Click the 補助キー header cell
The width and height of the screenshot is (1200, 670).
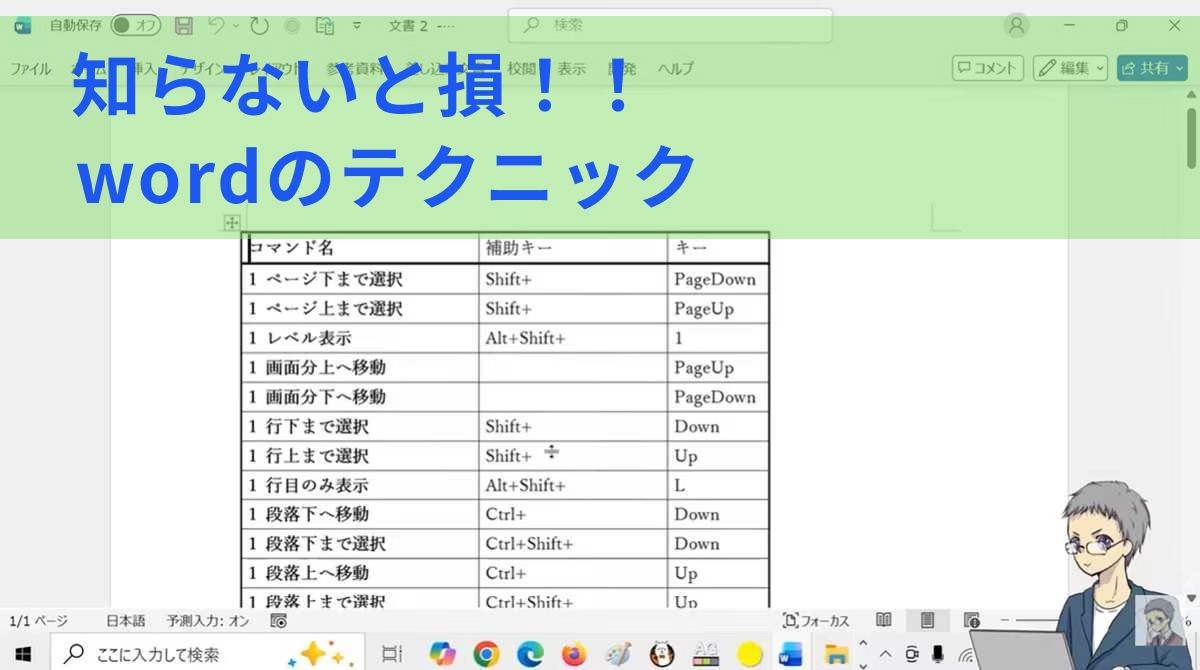pyautogui.click(x=573, y=248)
